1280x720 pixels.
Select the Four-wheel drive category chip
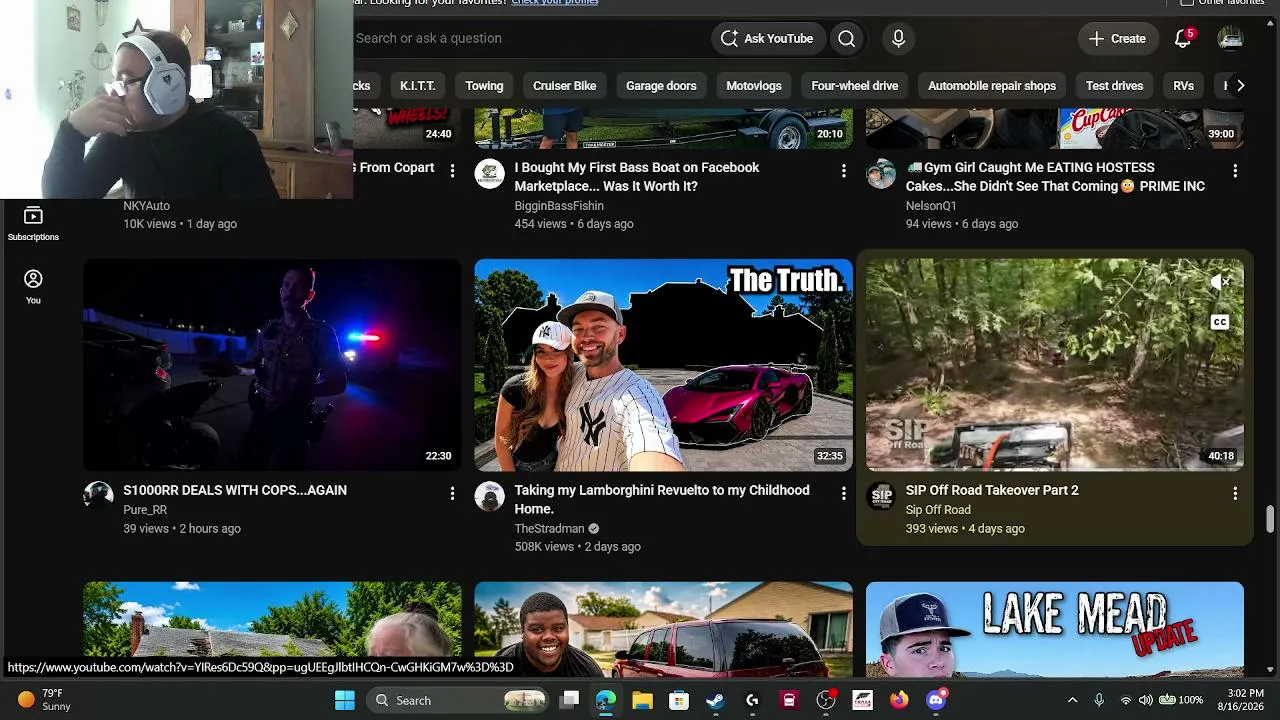coord(855,86)
